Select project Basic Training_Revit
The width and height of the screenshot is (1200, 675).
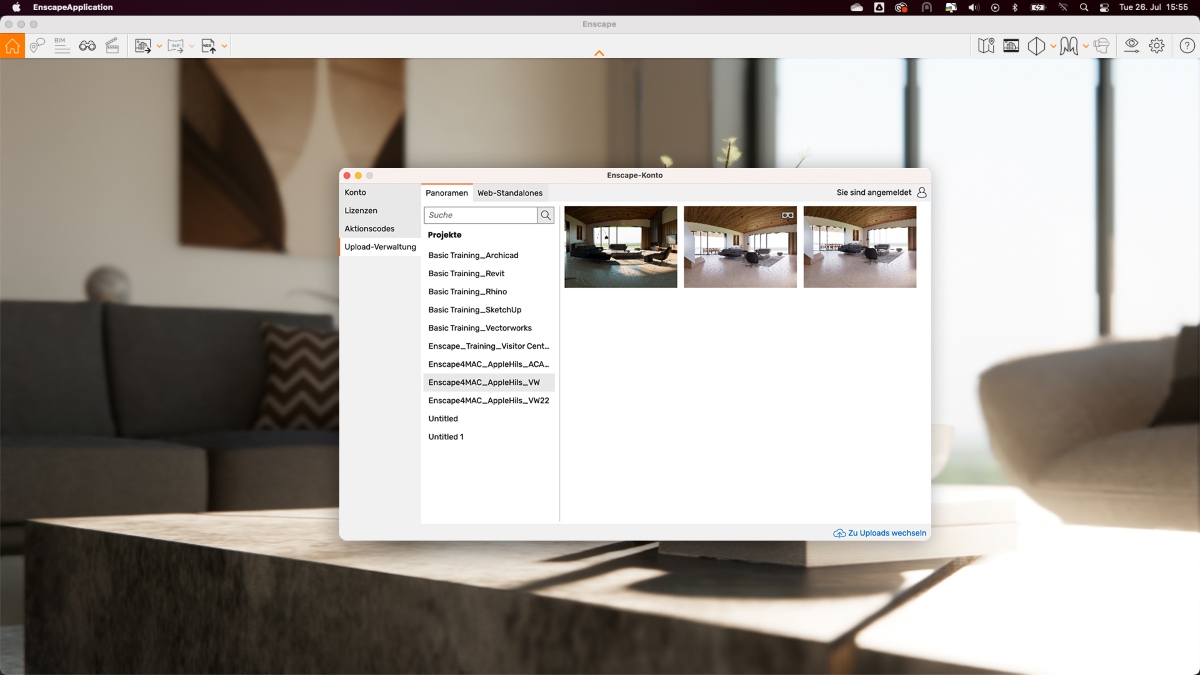coord(489,274)
